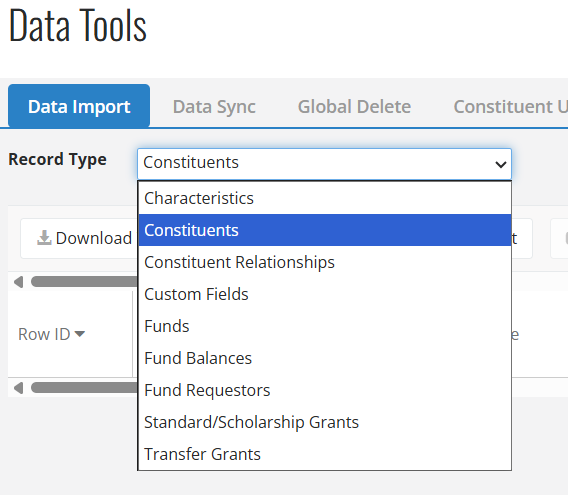This screenshot has width=568, height=495.
Task: Select the highlighted Constituents option
Action: [325, 230]
